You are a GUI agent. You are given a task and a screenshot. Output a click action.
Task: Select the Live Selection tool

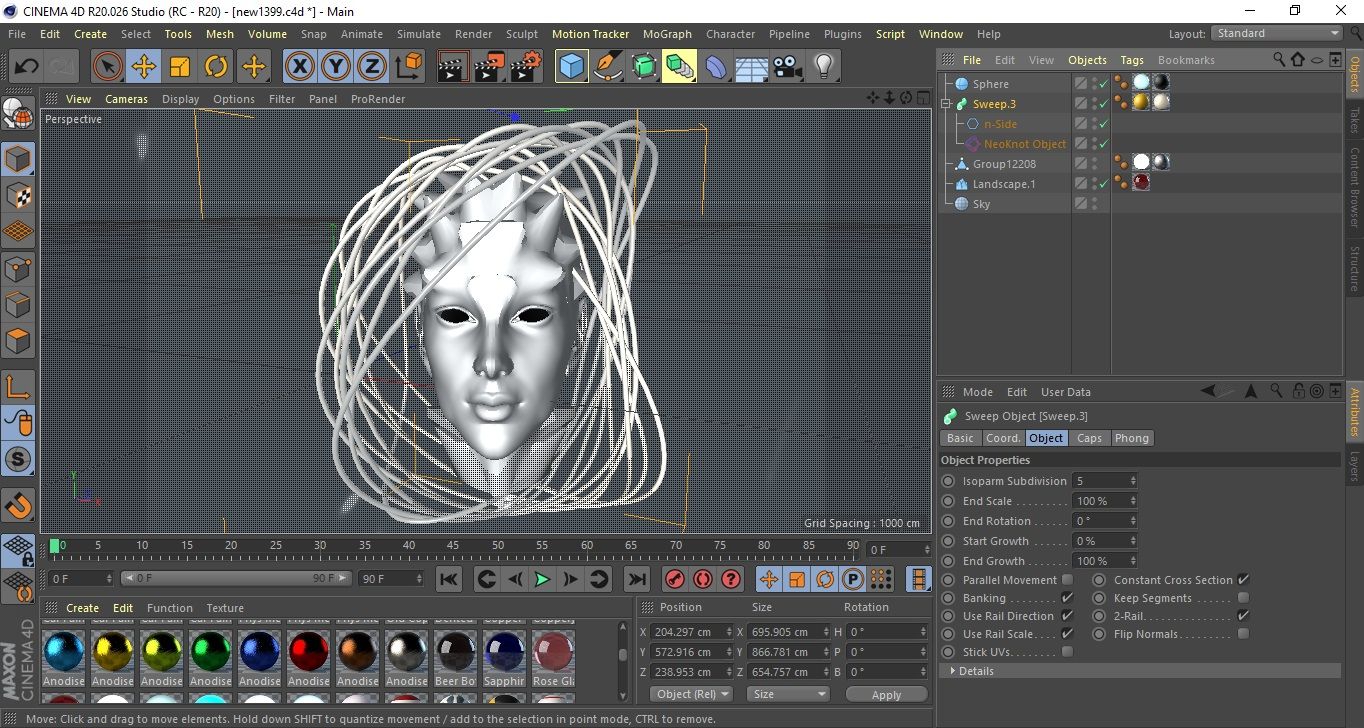coord(107,67)
